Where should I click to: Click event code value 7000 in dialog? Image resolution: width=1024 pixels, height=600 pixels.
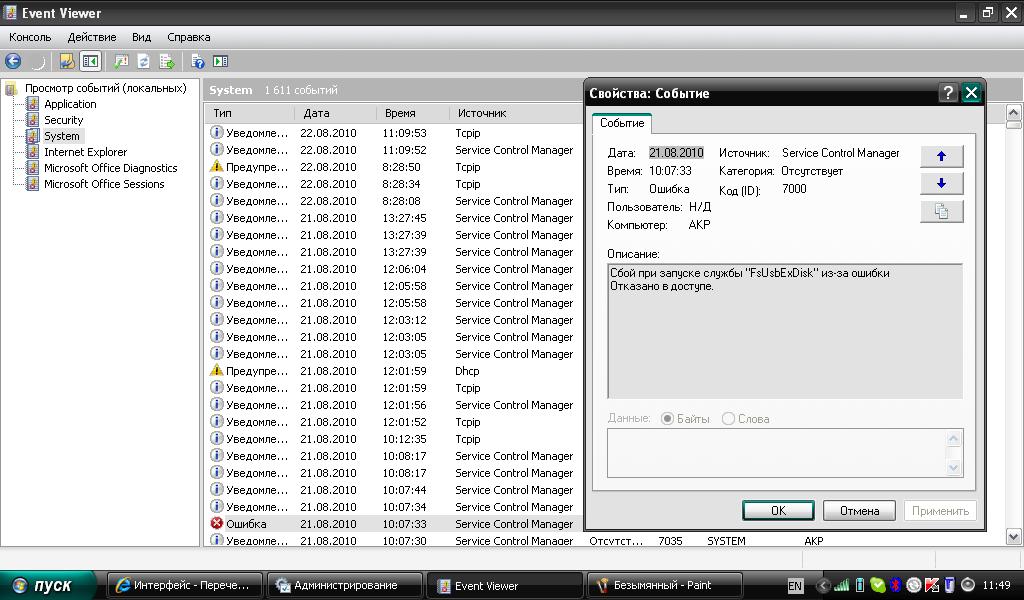[x=794, y=189]
